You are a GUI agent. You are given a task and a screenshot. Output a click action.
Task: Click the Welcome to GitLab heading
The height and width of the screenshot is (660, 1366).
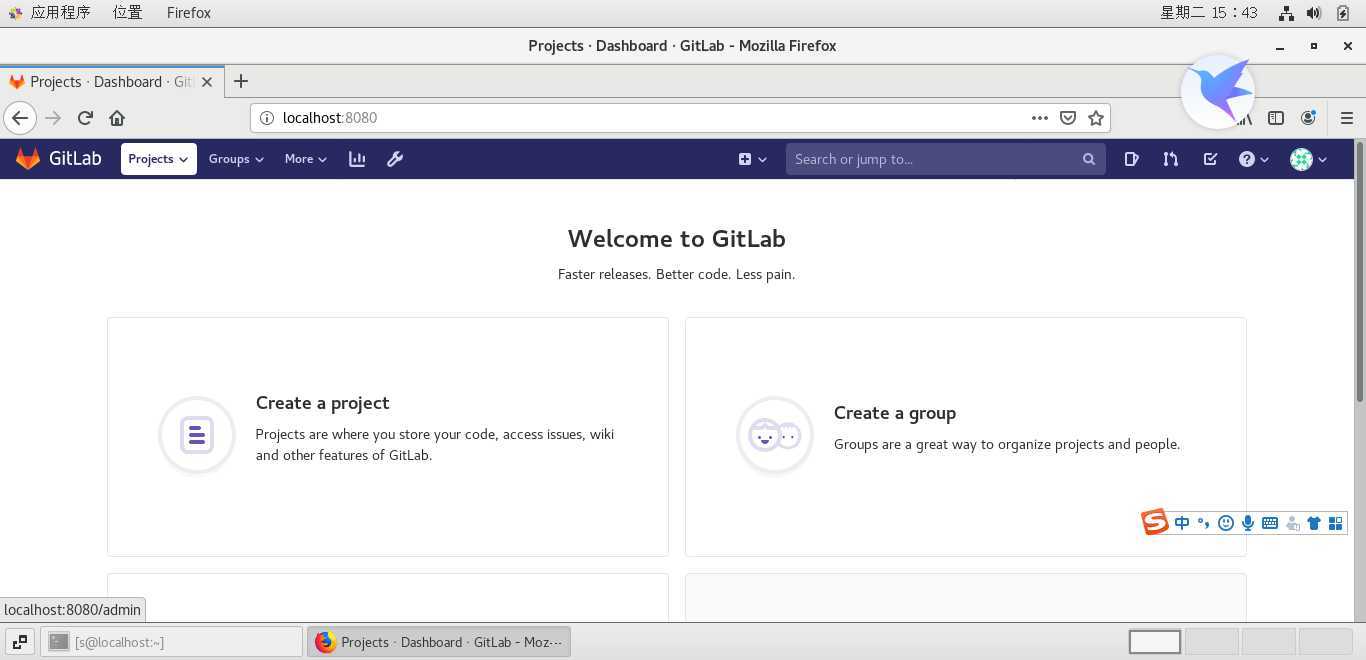(x=677, y=239)
